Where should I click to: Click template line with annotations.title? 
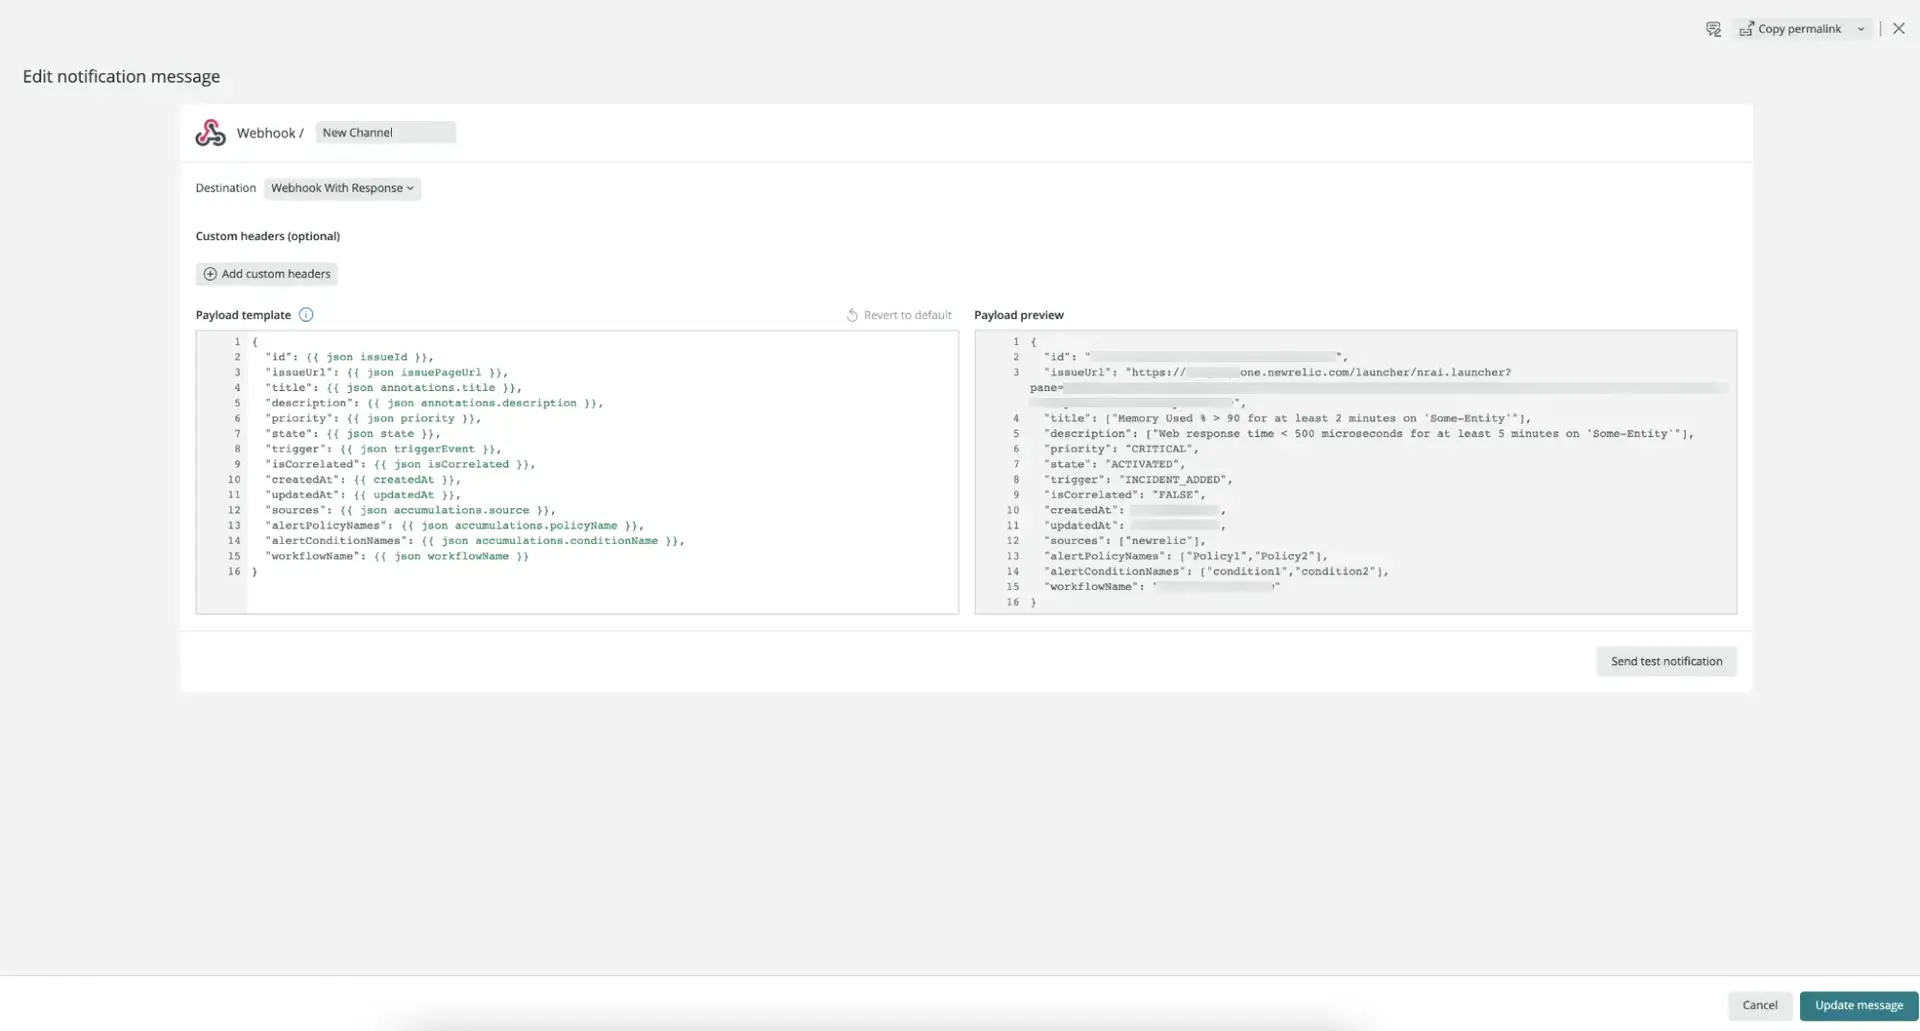[x=394, y=388]
